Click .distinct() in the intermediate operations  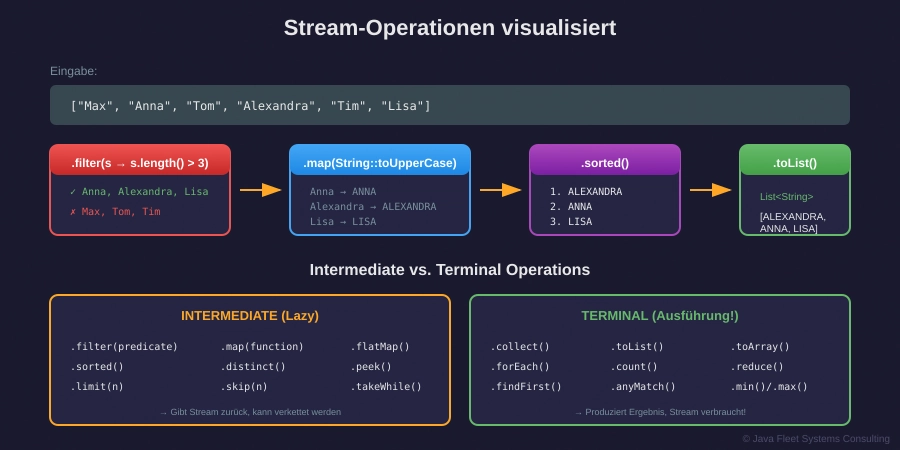(x=253, y=367)
